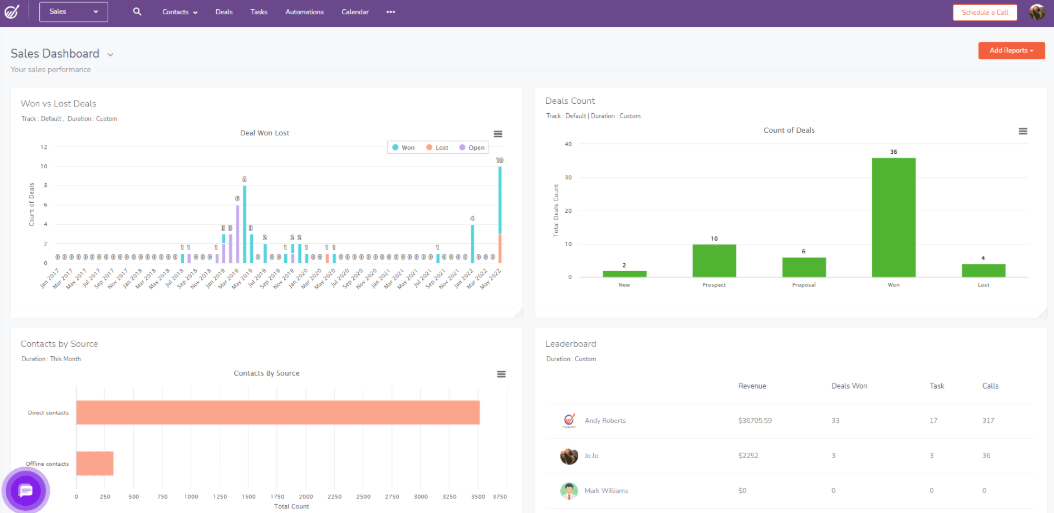Click the Deals Count widget title
1054x513 pixels.
click(570, 101)
